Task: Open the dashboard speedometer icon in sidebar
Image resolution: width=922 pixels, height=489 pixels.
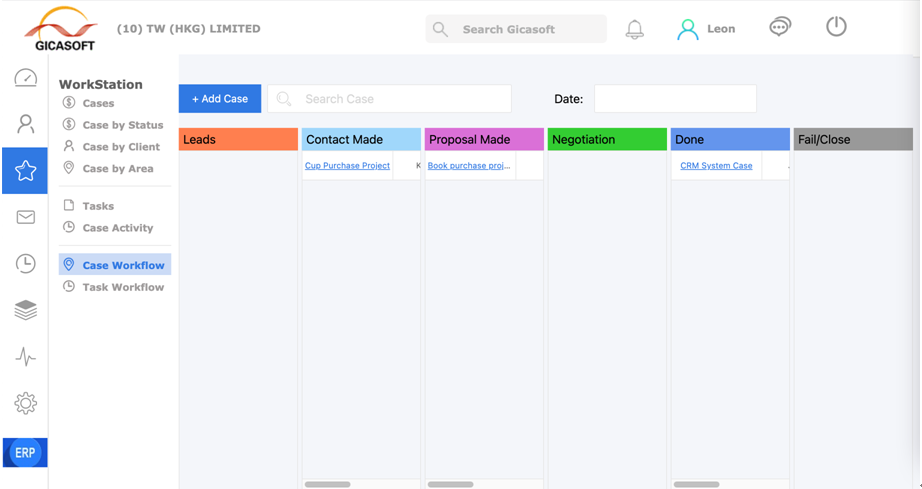Action: [x=25, y=78]
